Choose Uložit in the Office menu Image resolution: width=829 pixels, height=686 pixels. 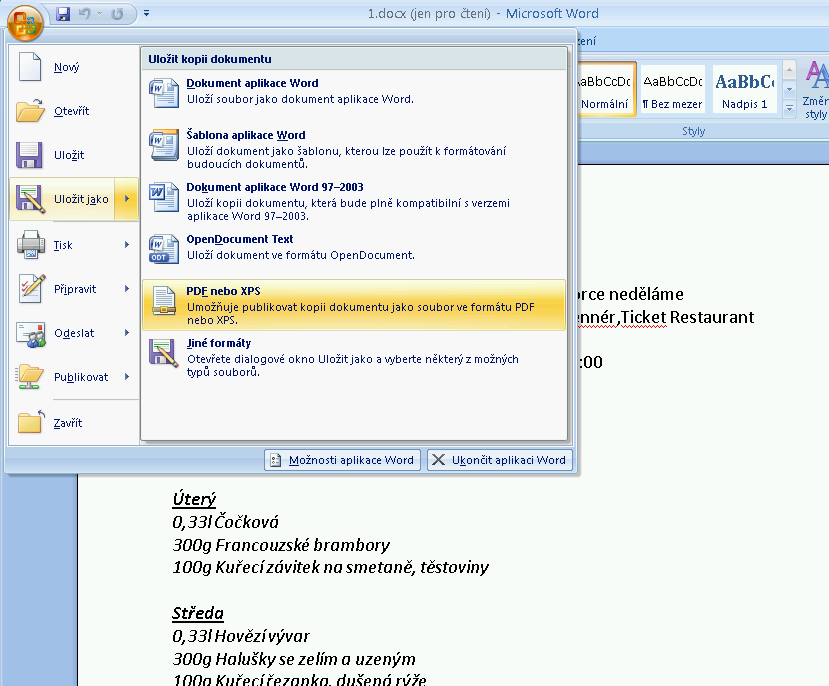[x=74, y=155]
